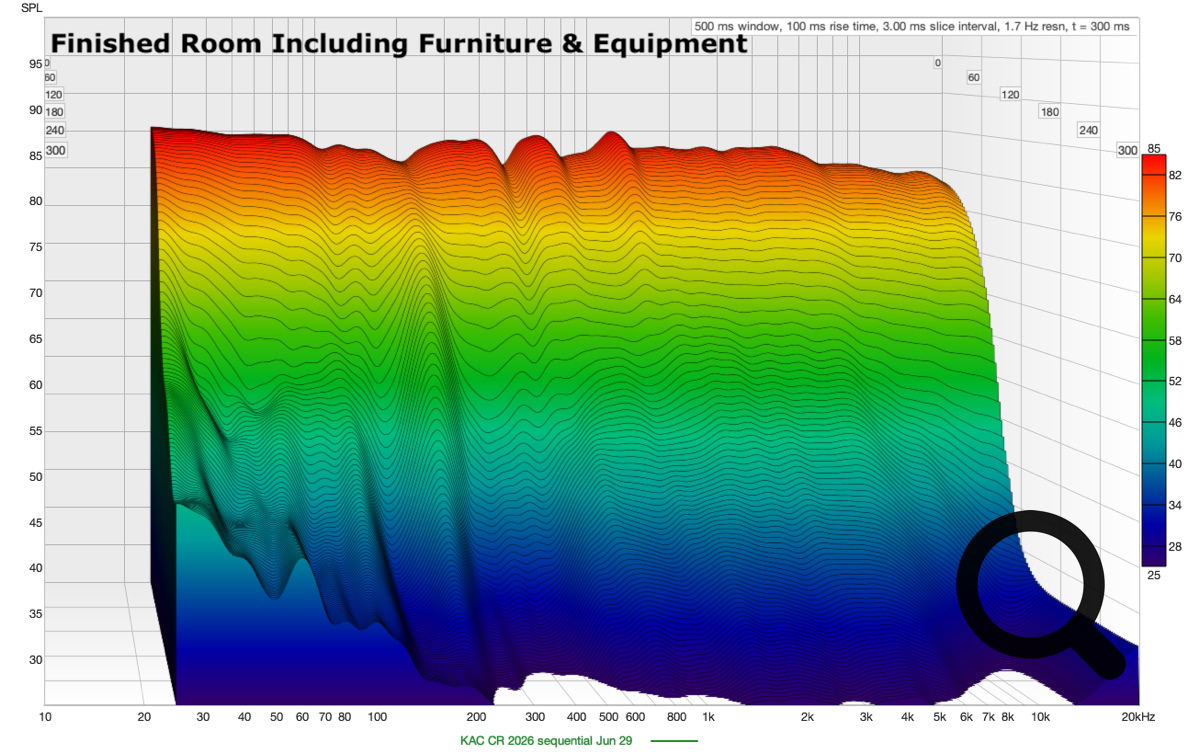Click the title Finished Room Including Furniture & Equipment
Screen dimensions: 1200x754
[x=399, y=44]
